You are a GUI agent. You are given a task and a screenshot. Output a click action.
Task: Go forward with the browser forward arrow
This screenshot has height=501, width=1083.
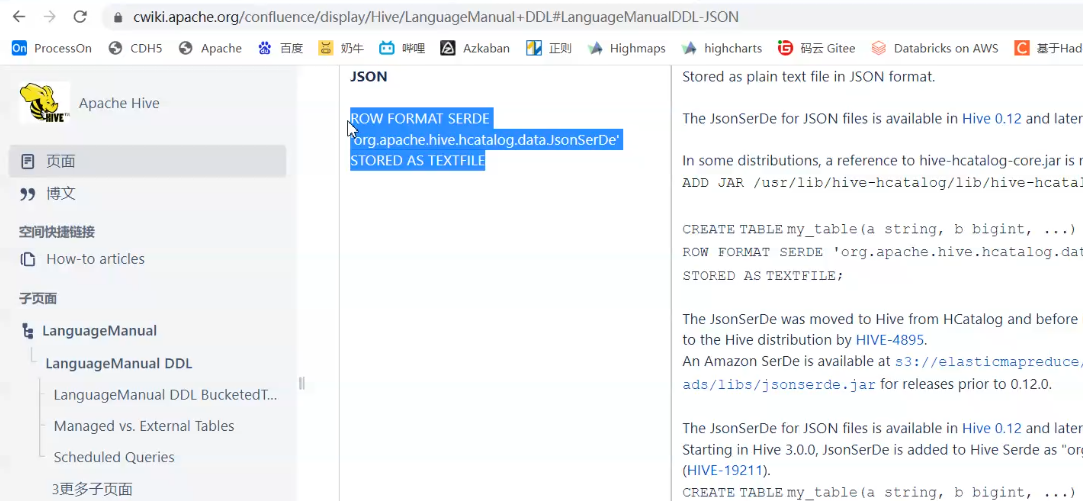50,17
